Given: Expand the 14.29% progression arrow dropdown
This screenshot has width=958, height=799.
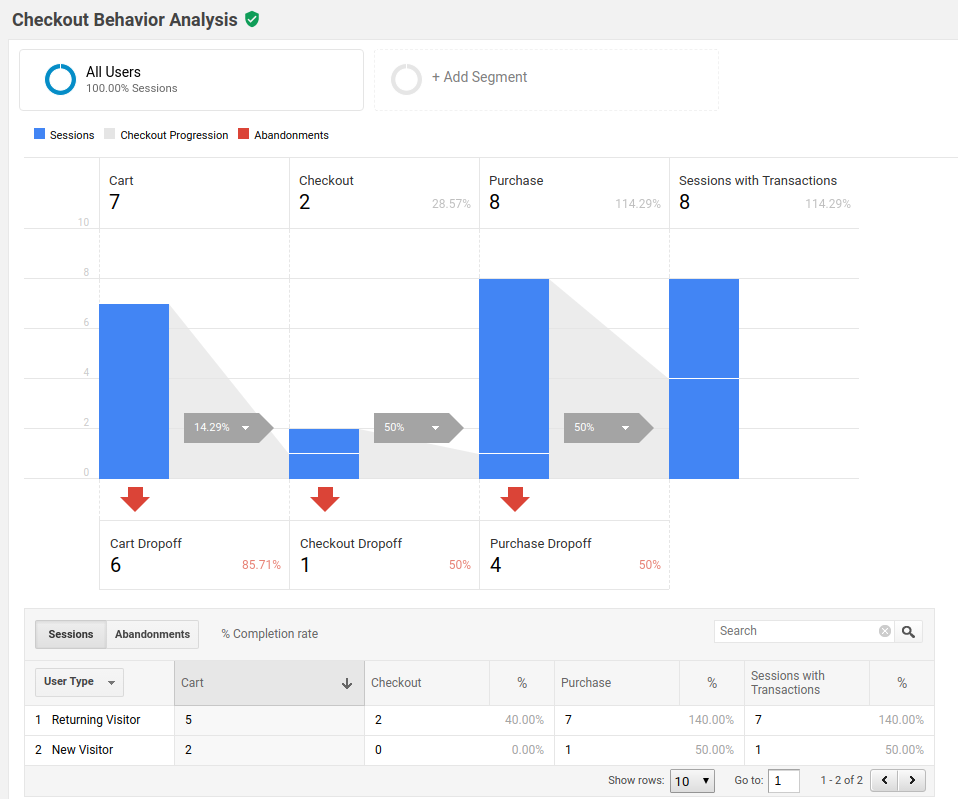Looking at the screenshot, I should pos(246,426).
